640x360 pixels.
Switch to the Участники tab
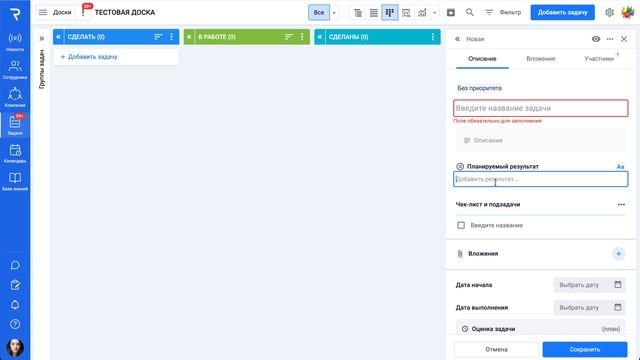[599, 59]
